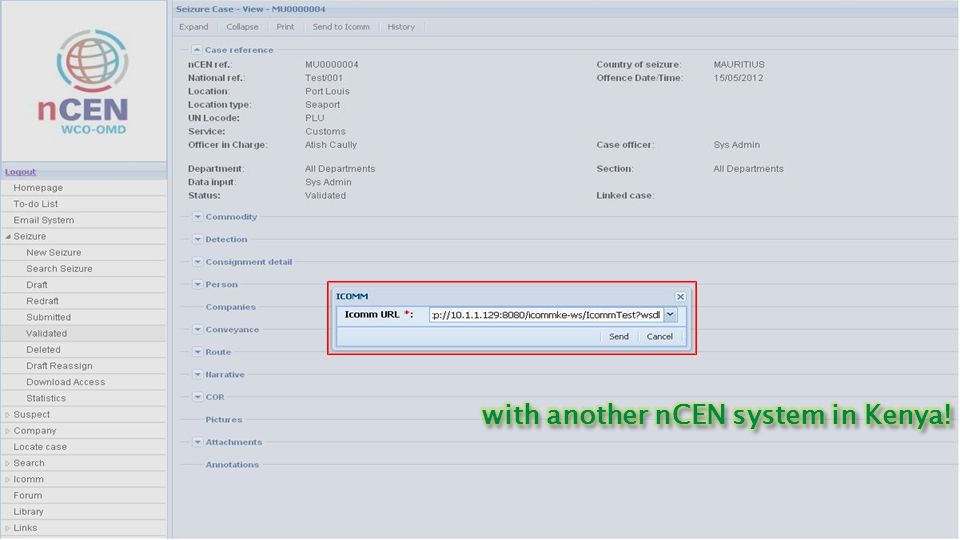
Task: Expand the Icomm tree arrow
Action: pos(8,479)
